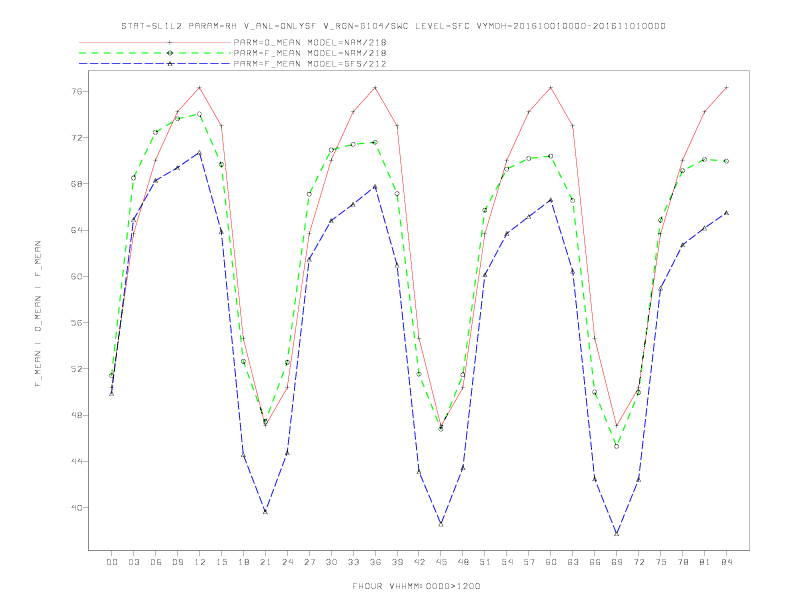This screenshot has width=792, height=612.
Task: Click the x-axis title FHOUR VHHMM:0000>1200
Action: [x=416, y=586]
